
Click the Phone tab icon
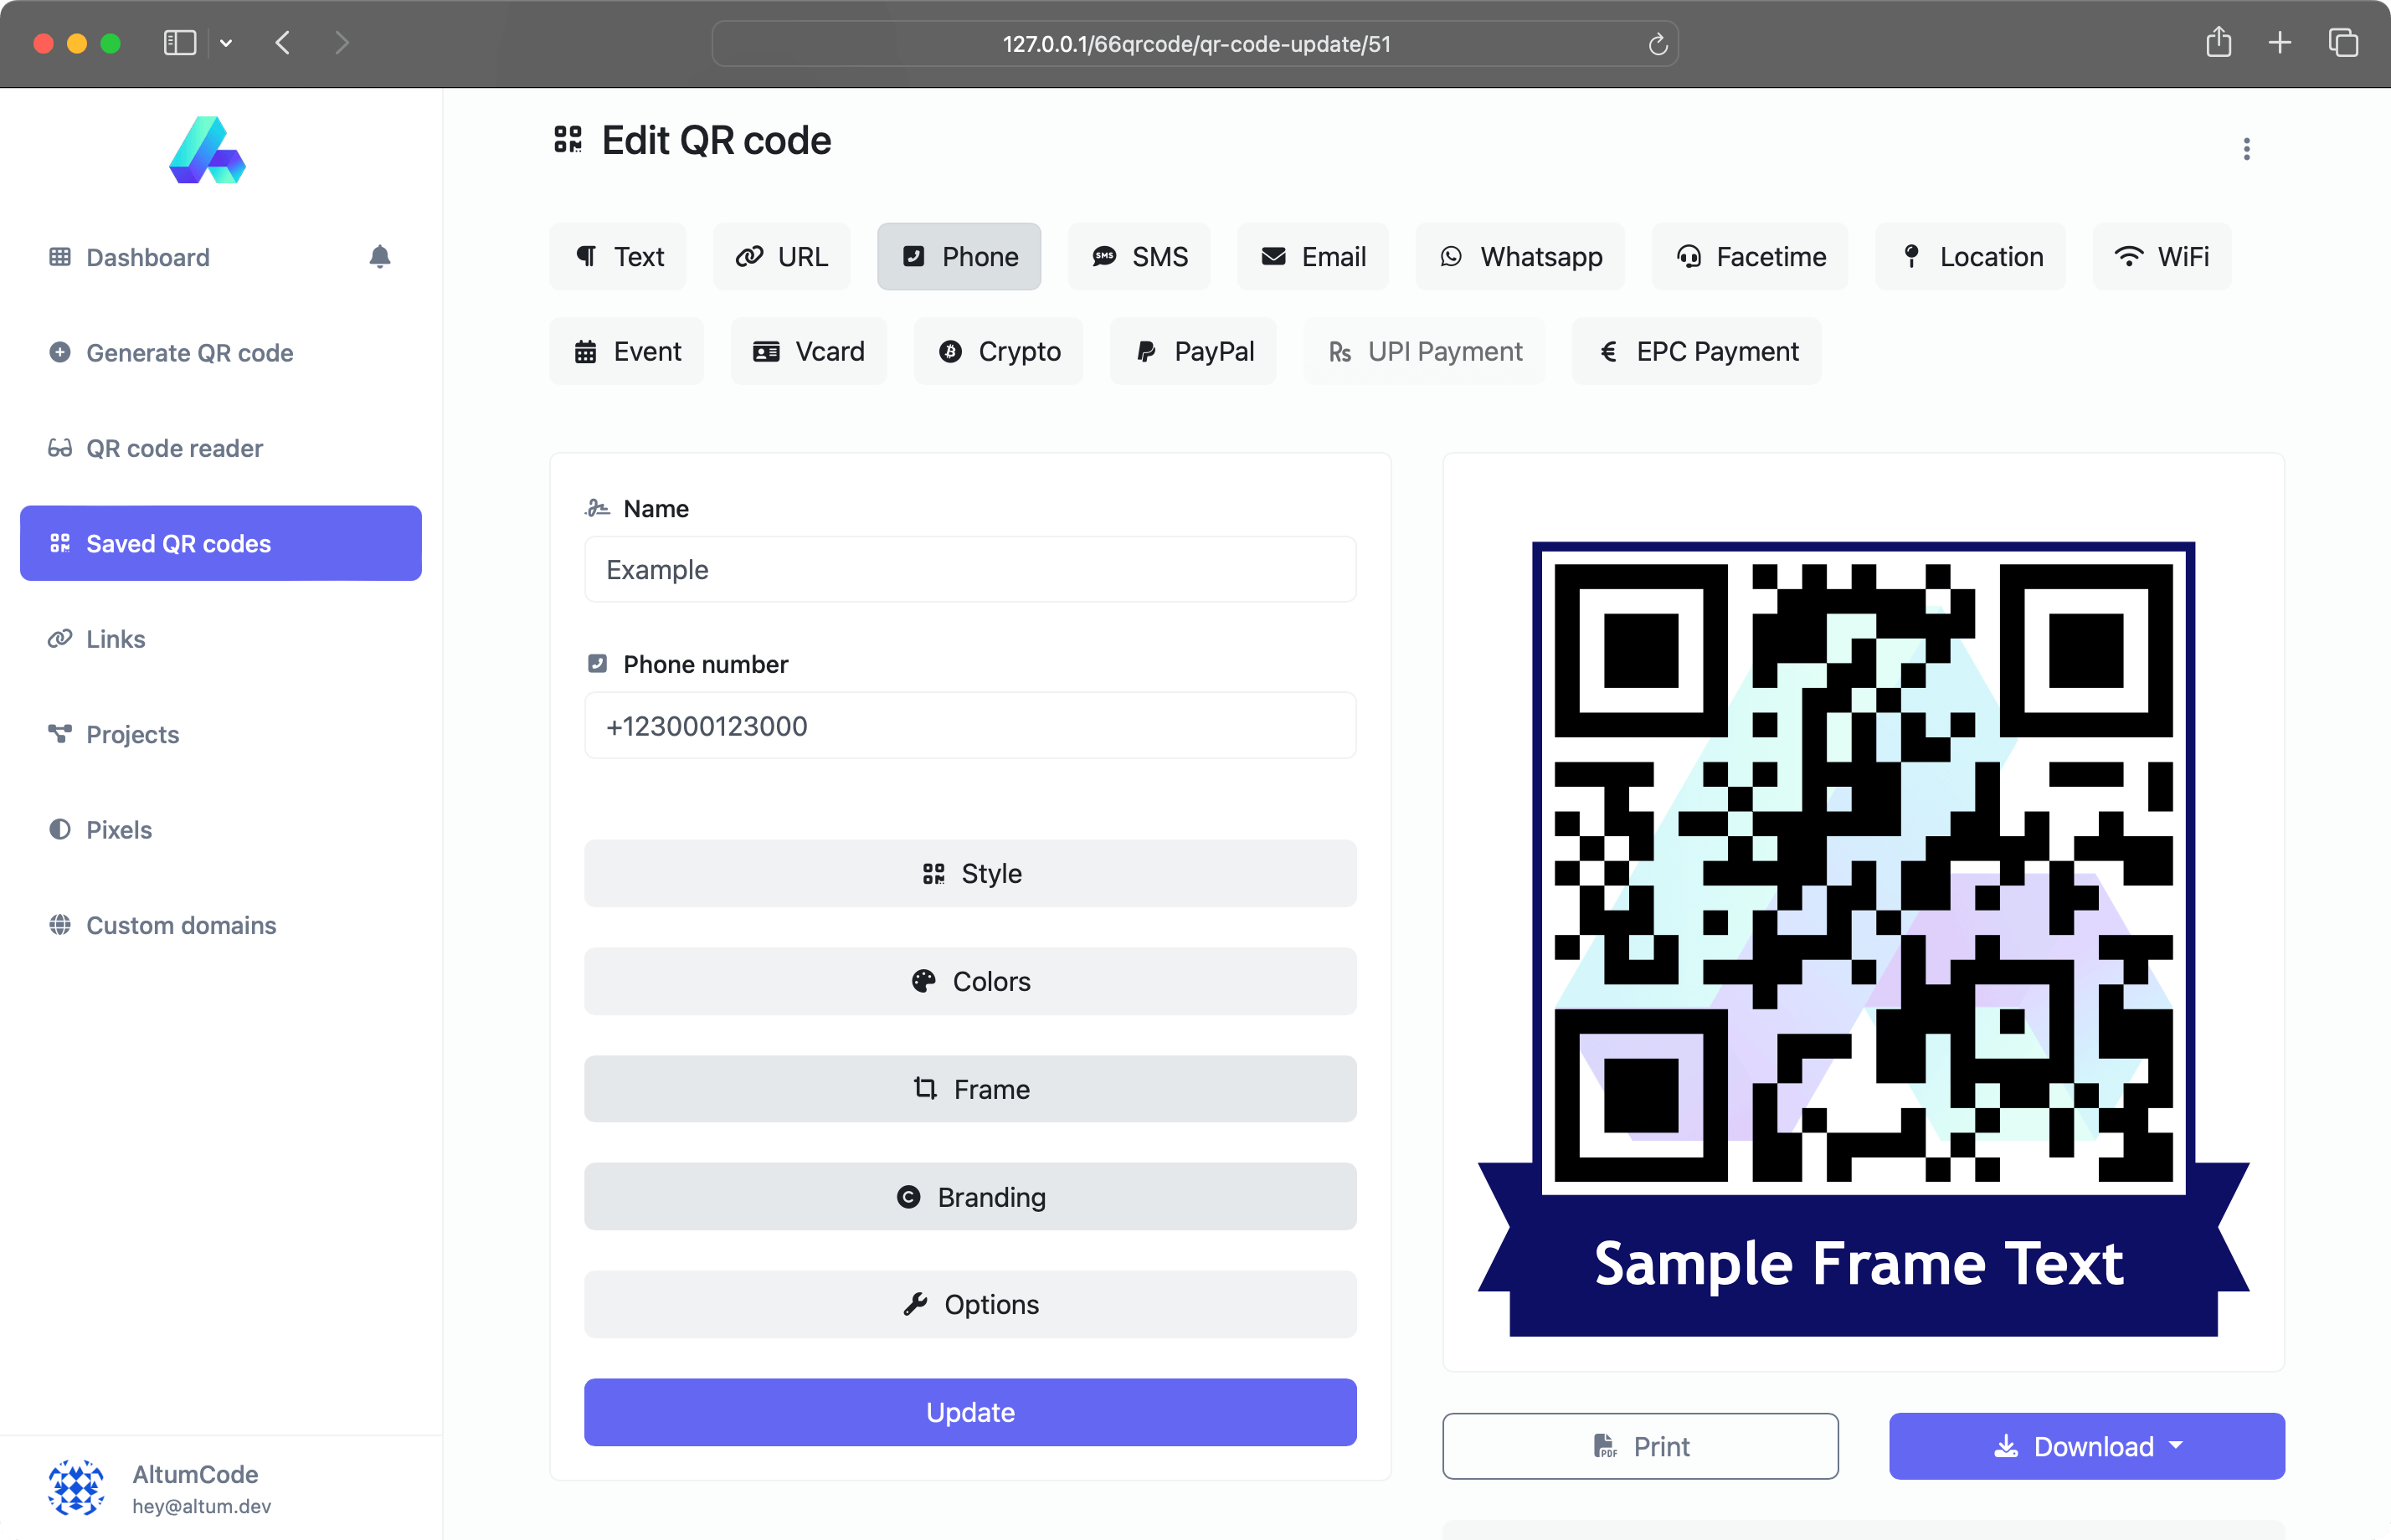click(913, 256)
